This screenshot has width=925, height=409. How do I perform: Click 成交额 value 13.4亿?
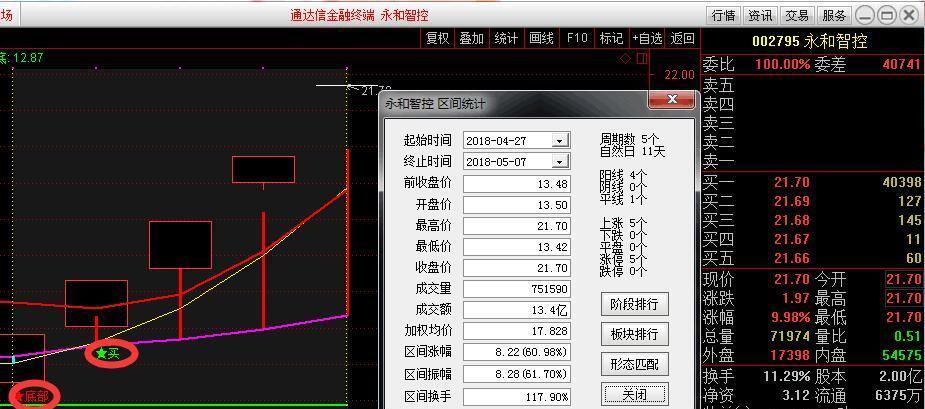tap(517, 310)
